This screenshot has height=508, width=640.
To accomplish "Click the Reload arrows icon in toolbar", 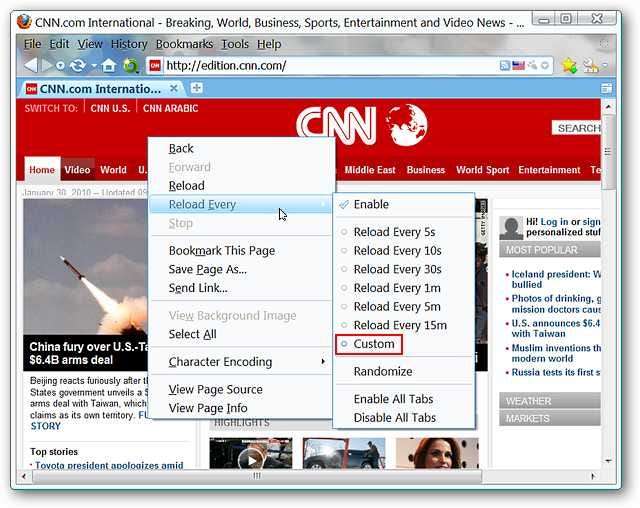I will coord(78,65).
